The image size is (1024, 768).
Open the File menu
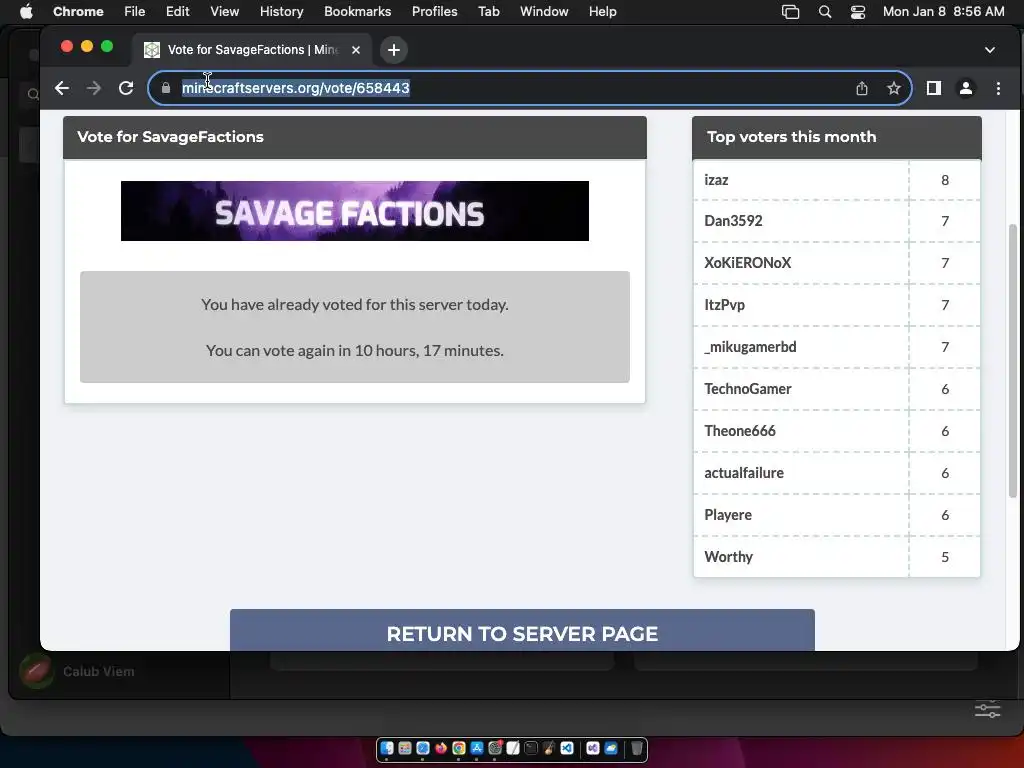pyautogui.click(x=135, y=12)
